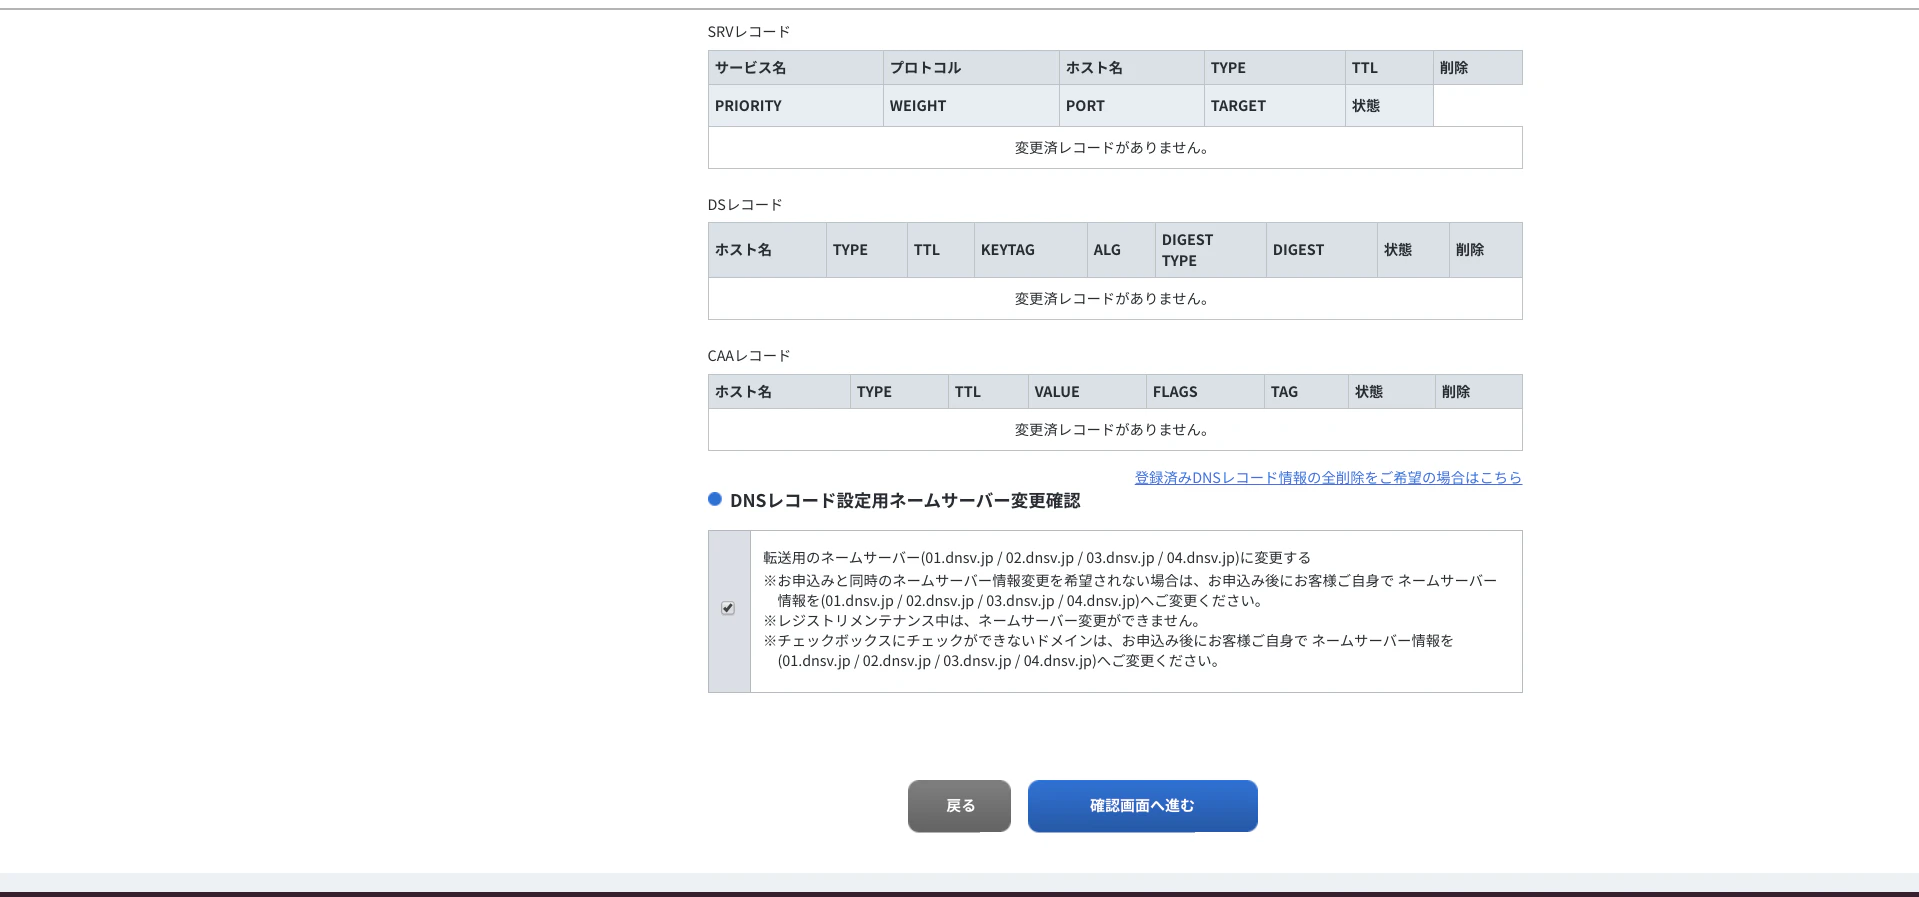Viewport: 1919px width, 897px height.
Task: Click the TTL header in the CAA table
Action: [x=988, y=392]
